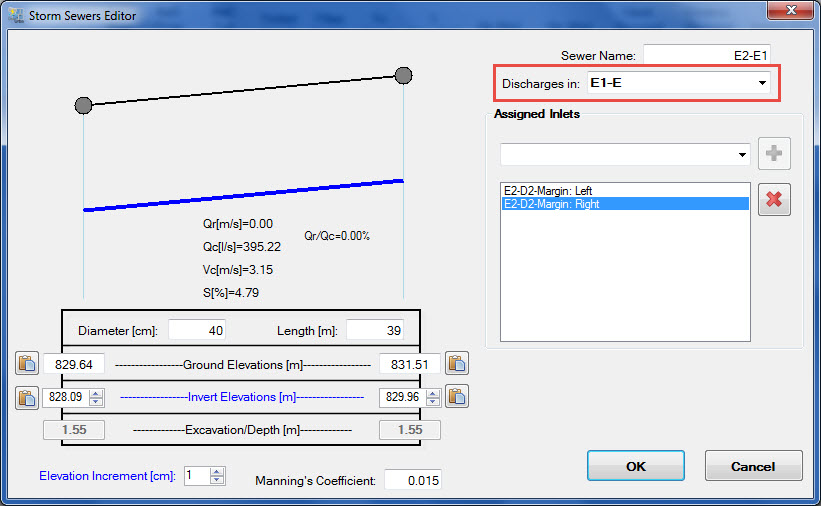Open the 'Discharges in' dropdown
This screenshot has height=506, width=821.
click(x=762, y=83)
